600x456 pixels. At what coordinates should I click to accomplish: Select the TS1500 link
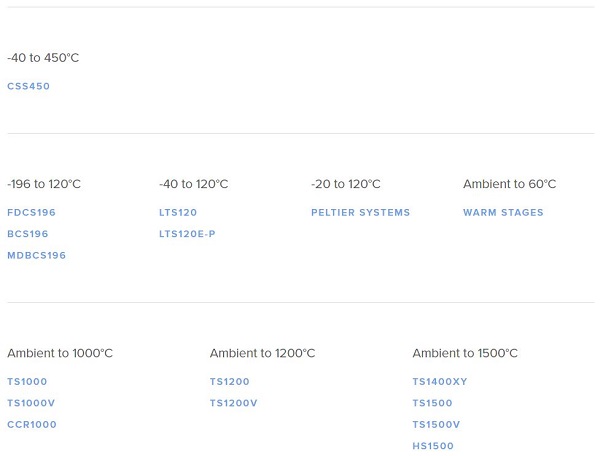tap(432, 403)
